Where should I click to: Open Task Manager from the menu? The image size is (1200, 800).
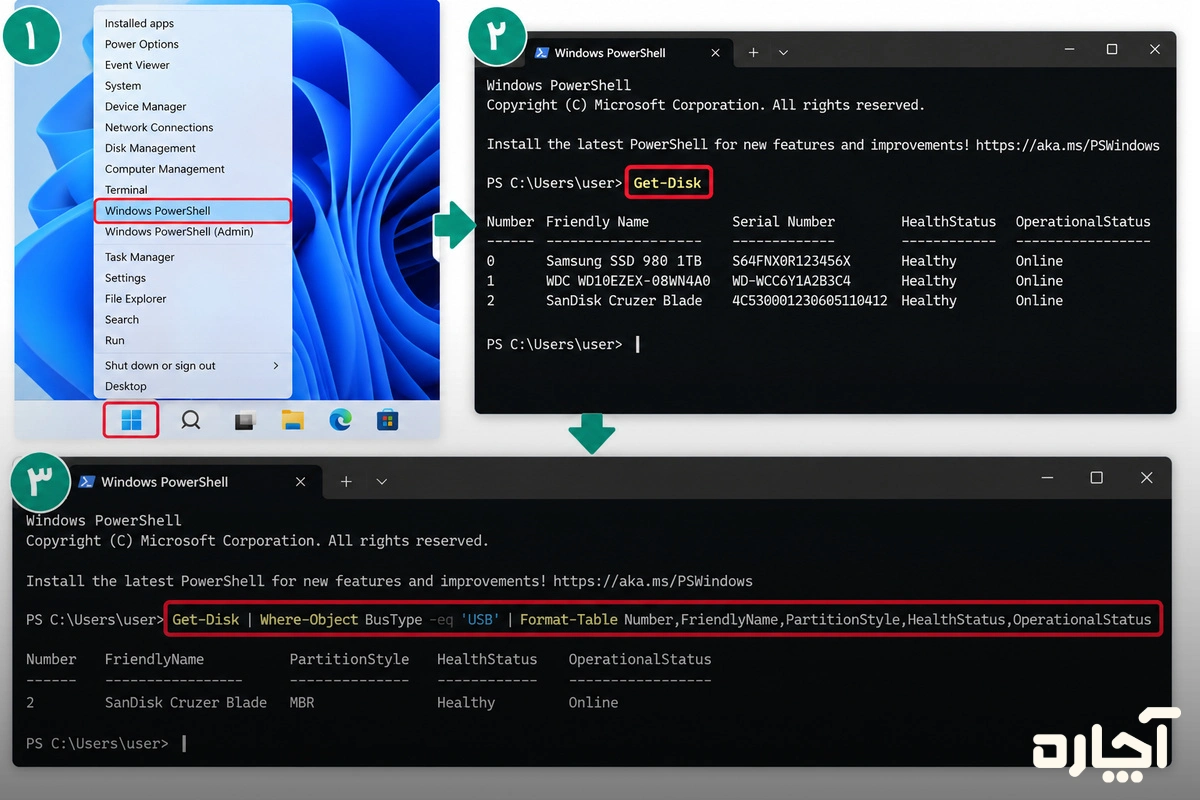click(140, 257)
